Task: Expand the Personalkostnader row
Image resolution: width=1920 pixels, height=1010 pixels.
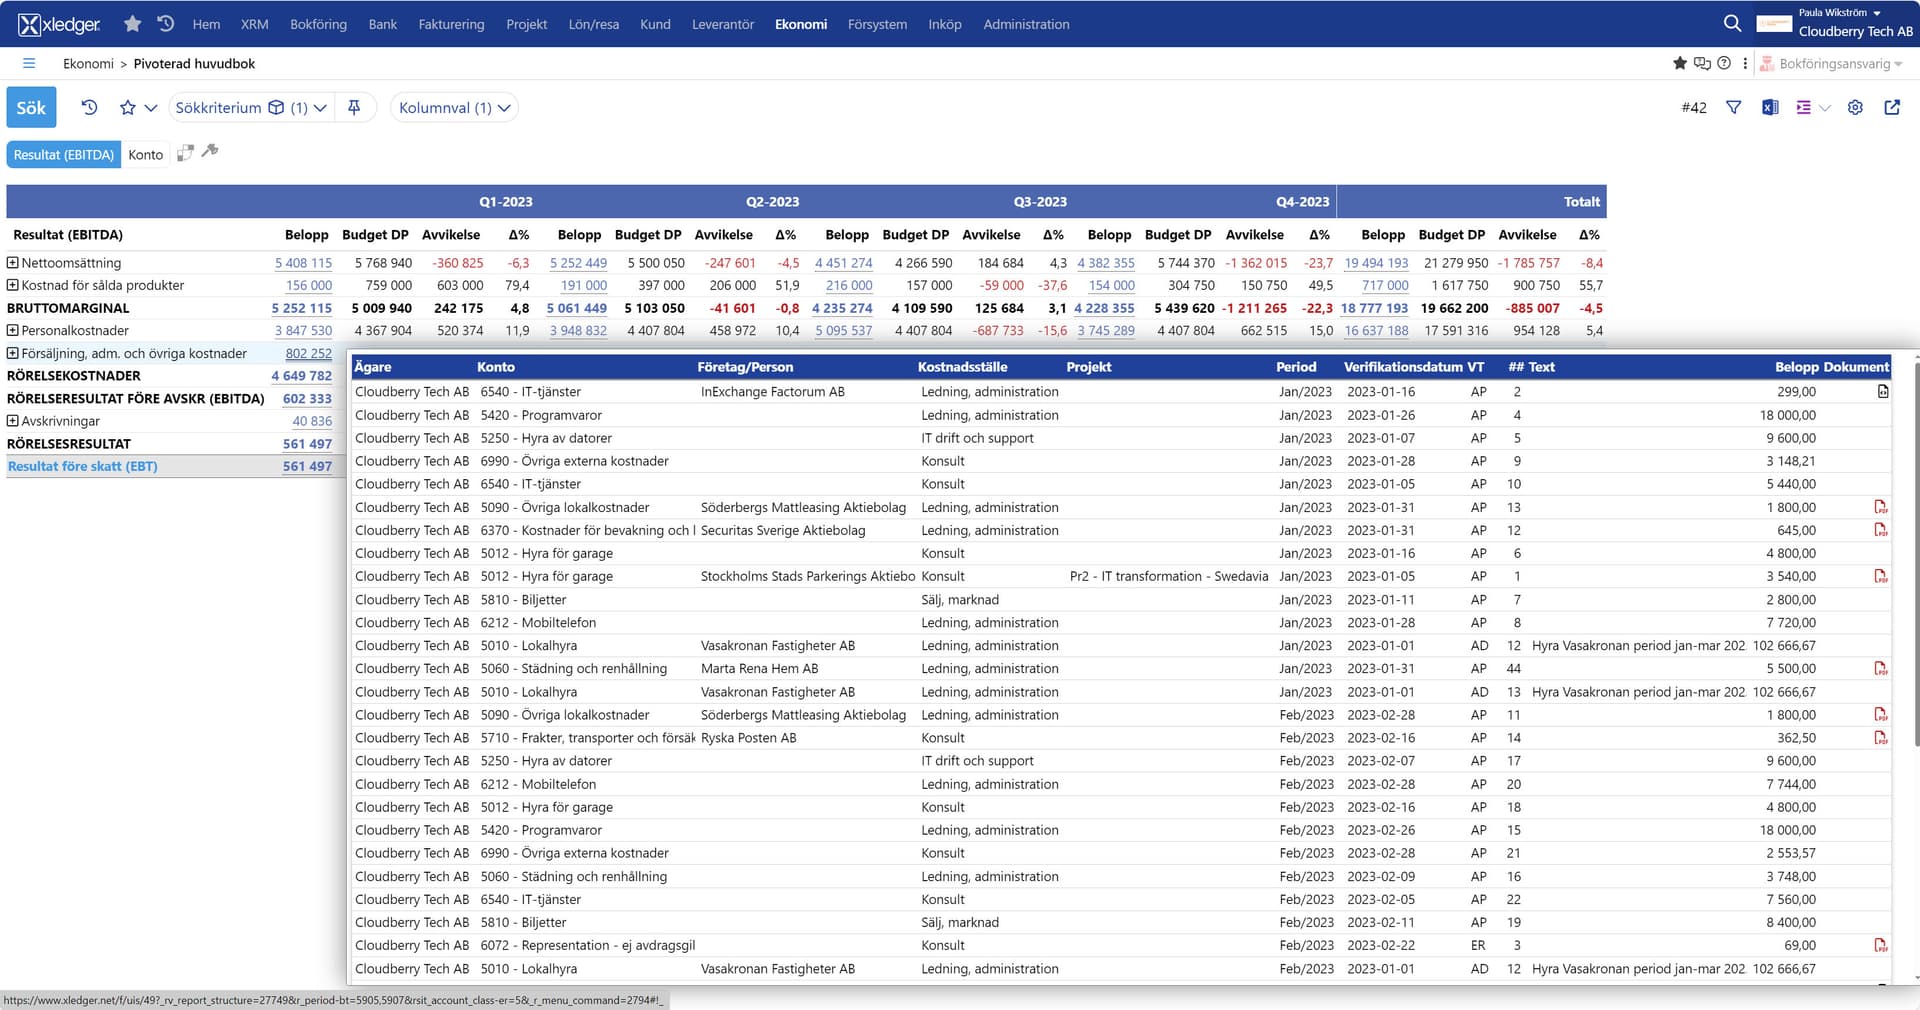Action: coord(13,330)
